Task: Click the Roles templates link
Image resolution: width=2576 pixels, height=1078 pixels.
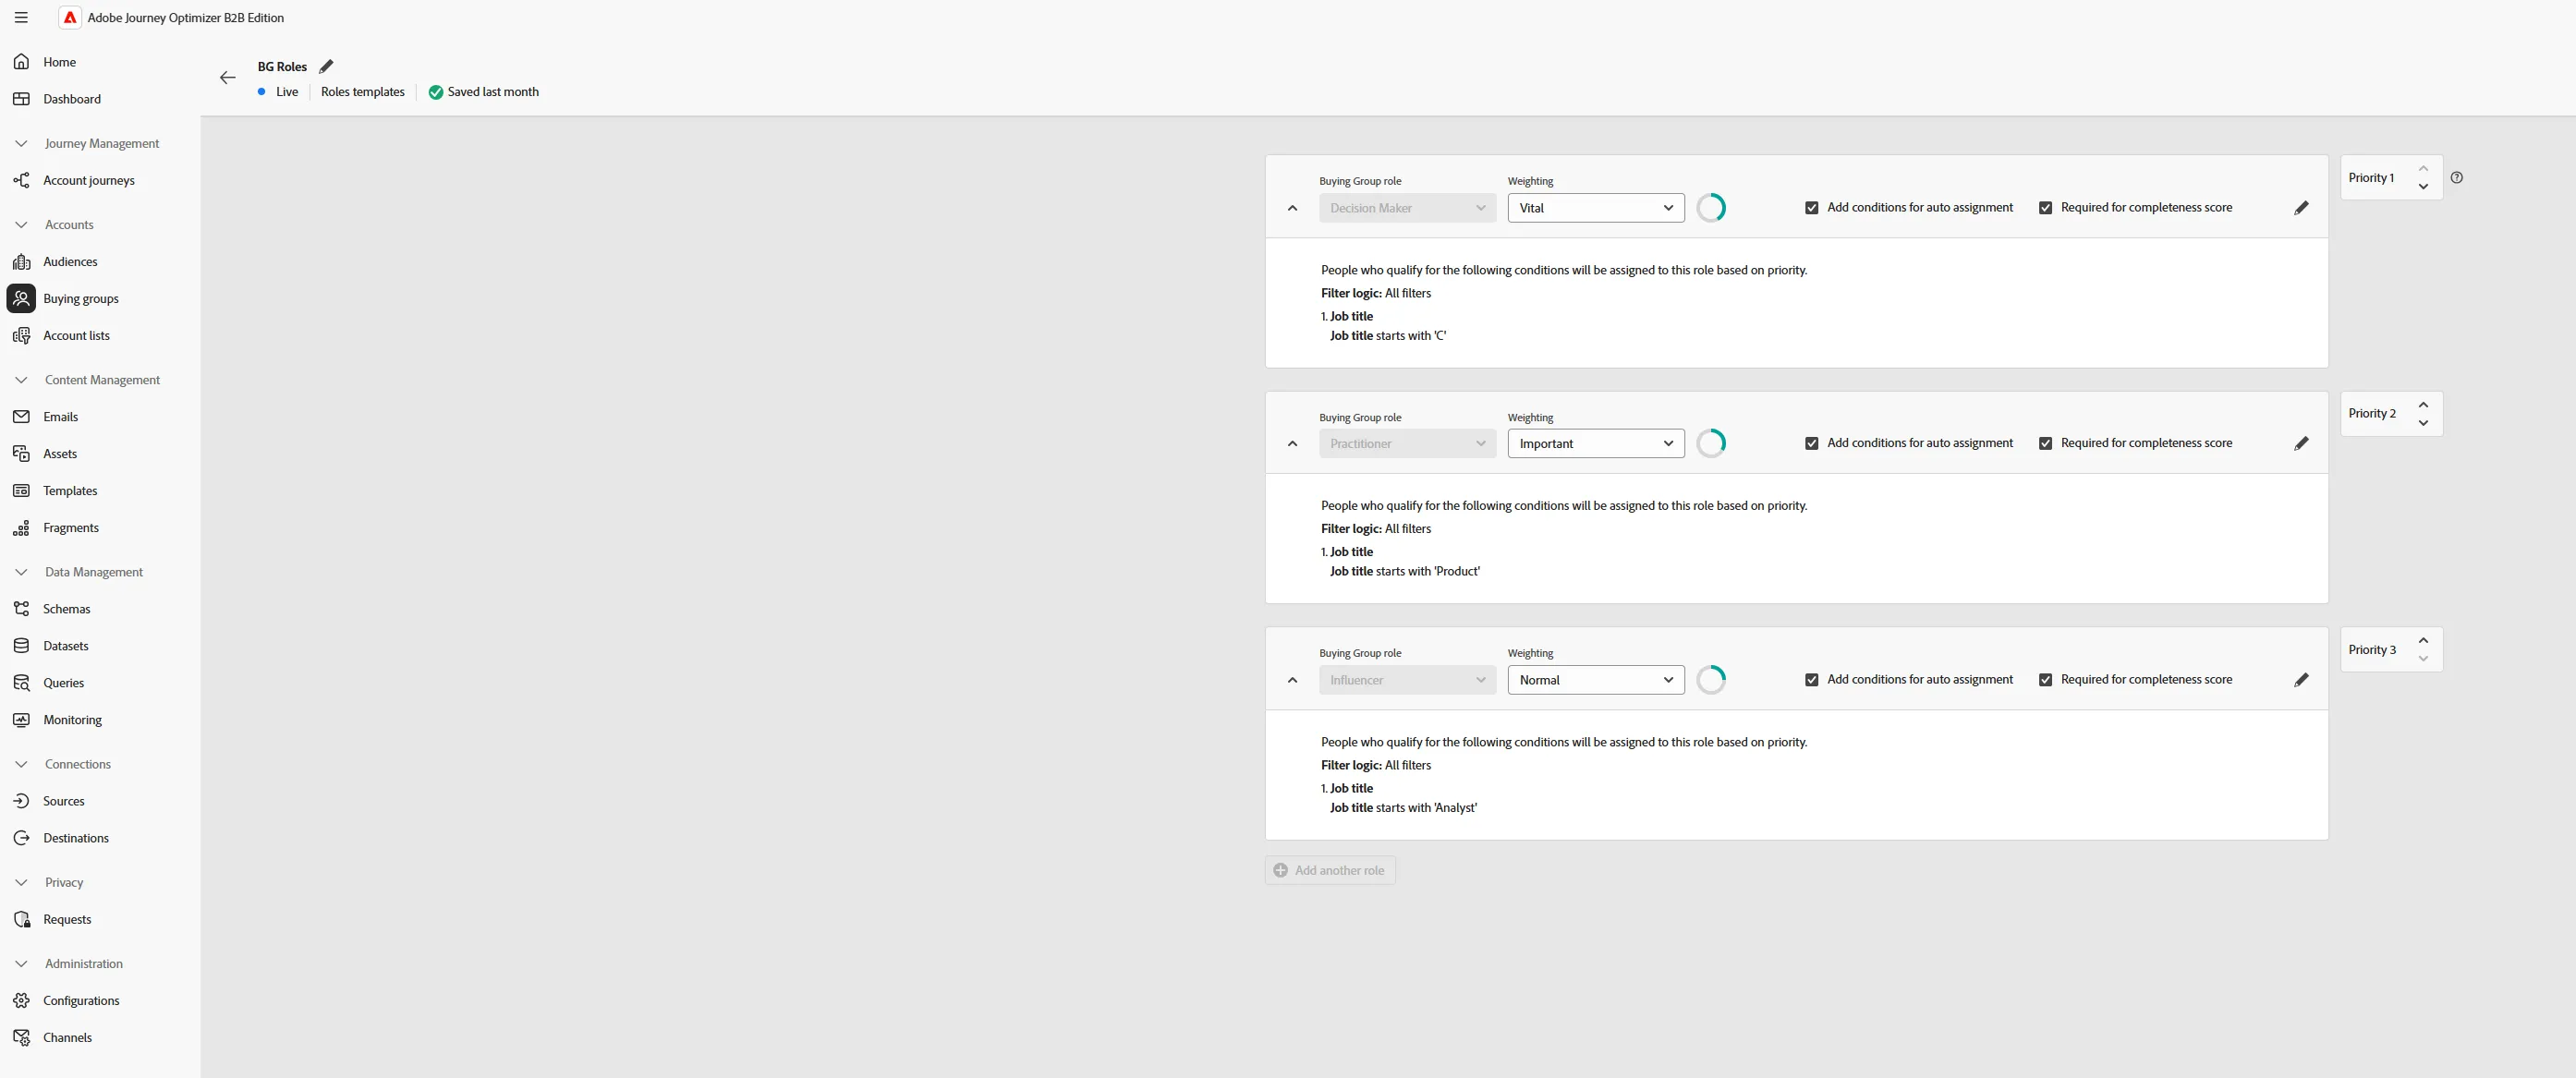Action: [362, 92]
